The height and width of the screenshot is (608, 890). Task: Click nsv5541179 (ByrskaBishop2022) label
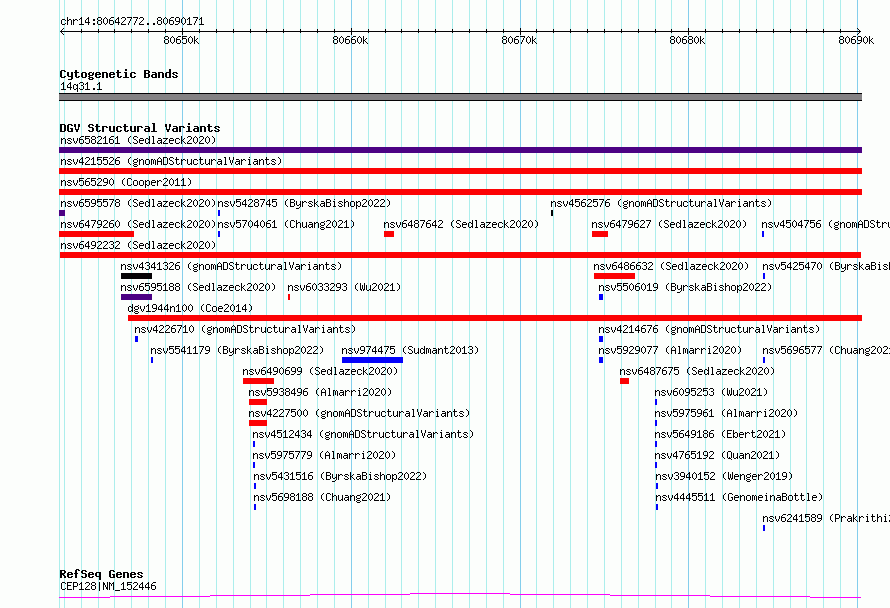point(237,350)
